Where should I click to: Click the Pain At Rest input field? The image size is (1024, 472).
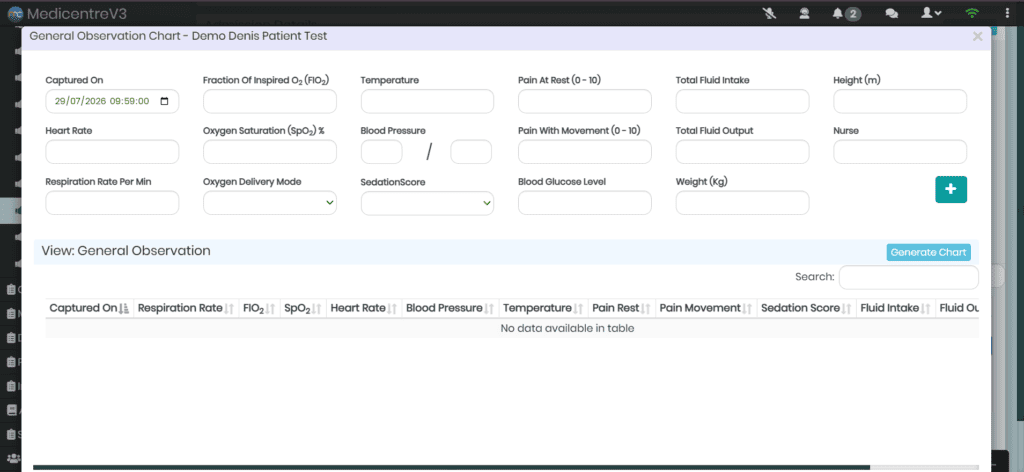coord(584,101)
